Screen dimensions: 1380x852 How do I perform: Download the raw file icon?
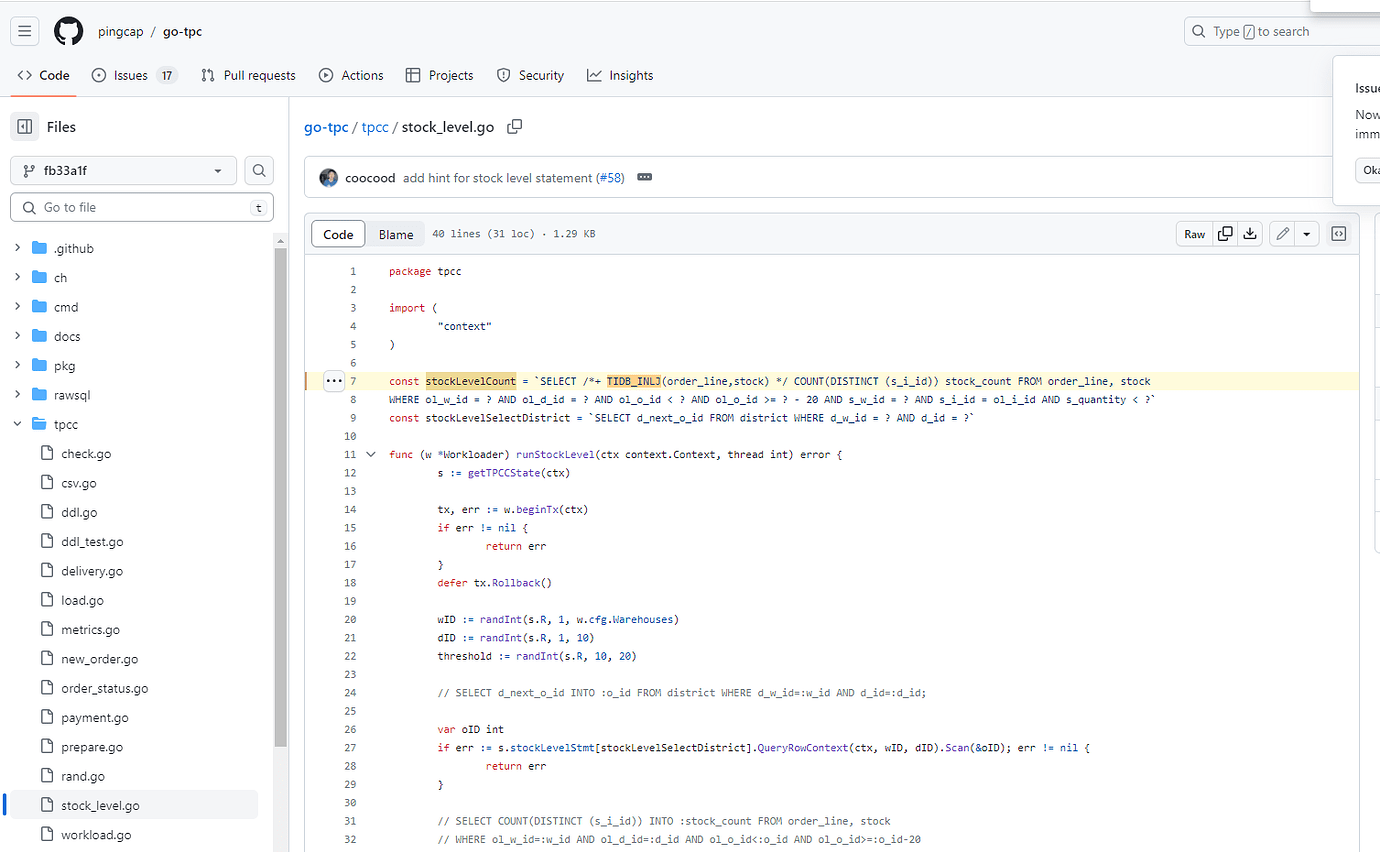(1250, 234)
